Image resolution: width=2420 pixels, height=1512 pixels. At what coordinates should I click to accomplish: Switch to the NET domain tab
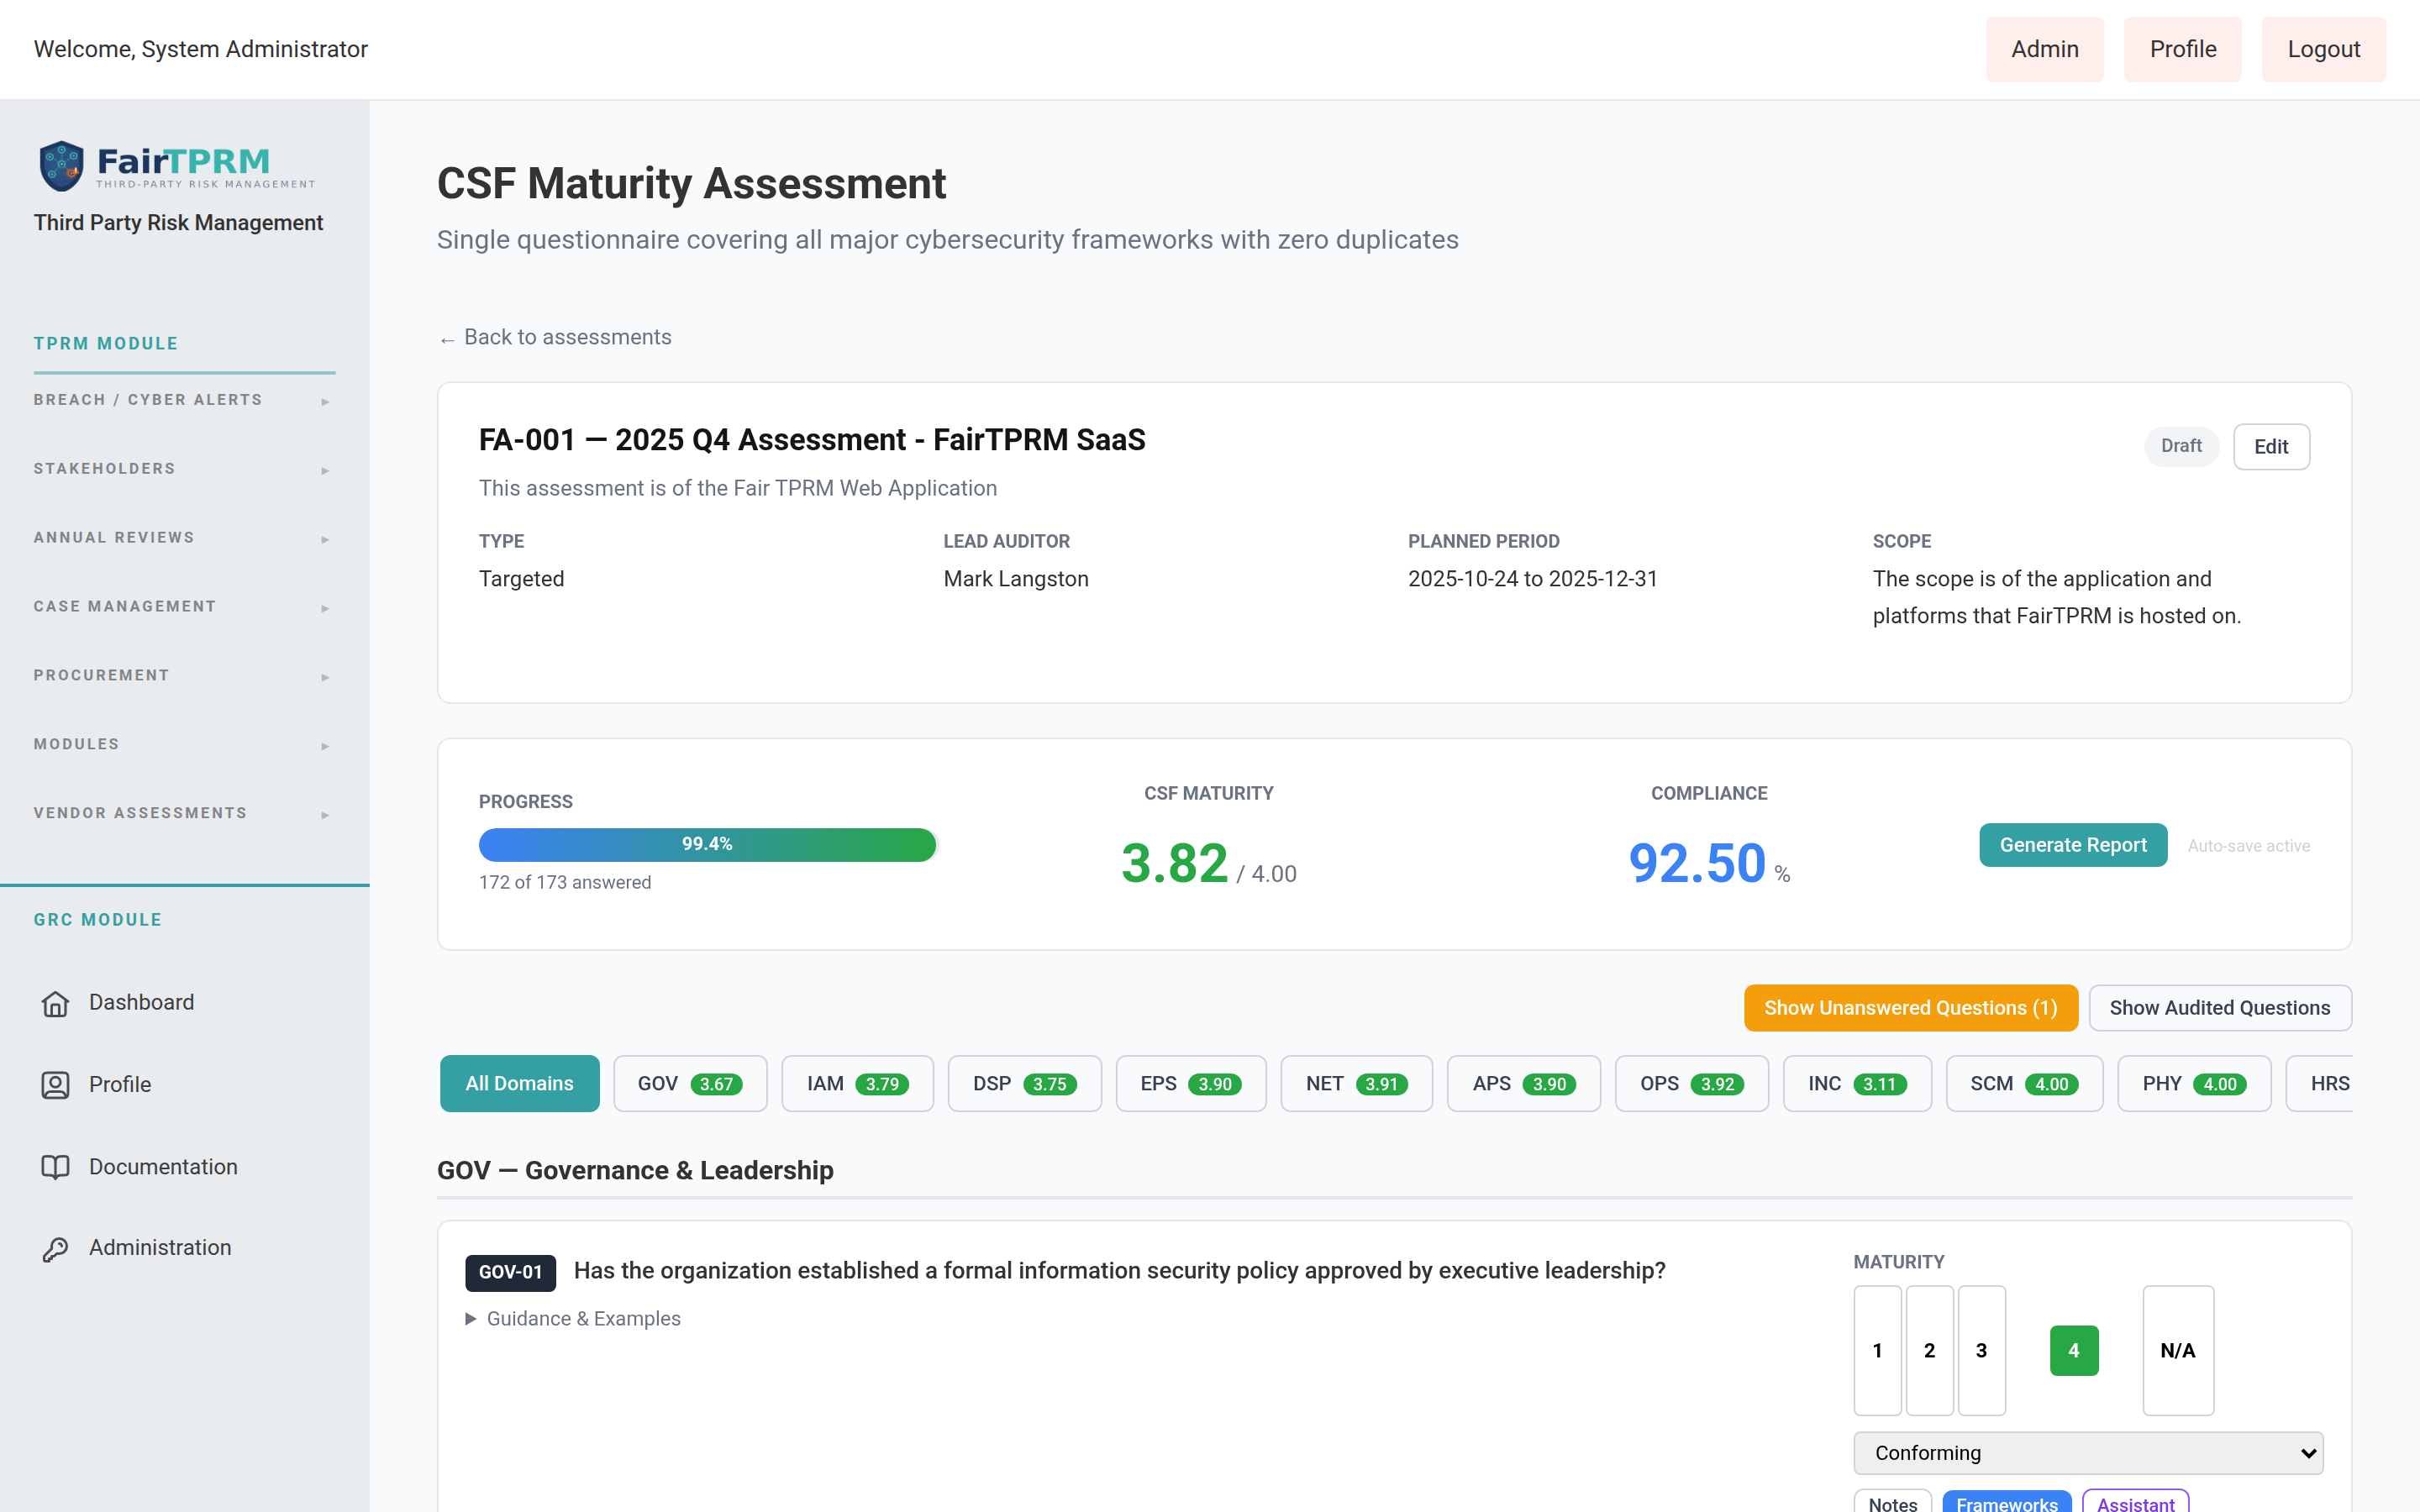click(1356, 1084)
